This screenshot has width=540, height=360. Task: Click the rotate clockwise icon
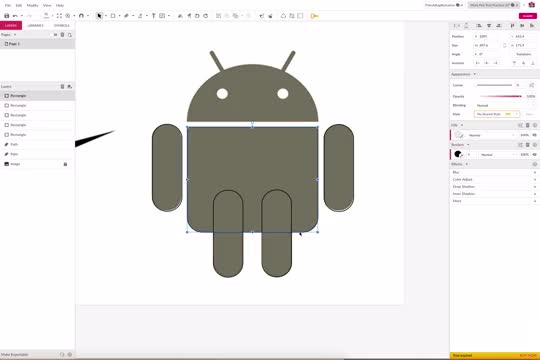point(206,16)
